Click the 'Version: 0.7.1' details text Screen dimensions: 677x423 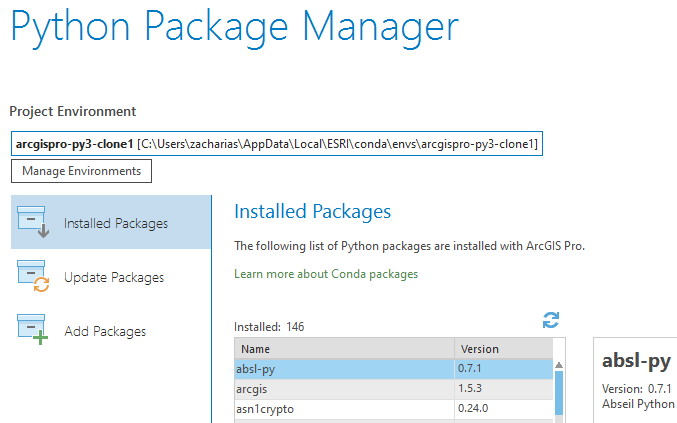637,389
